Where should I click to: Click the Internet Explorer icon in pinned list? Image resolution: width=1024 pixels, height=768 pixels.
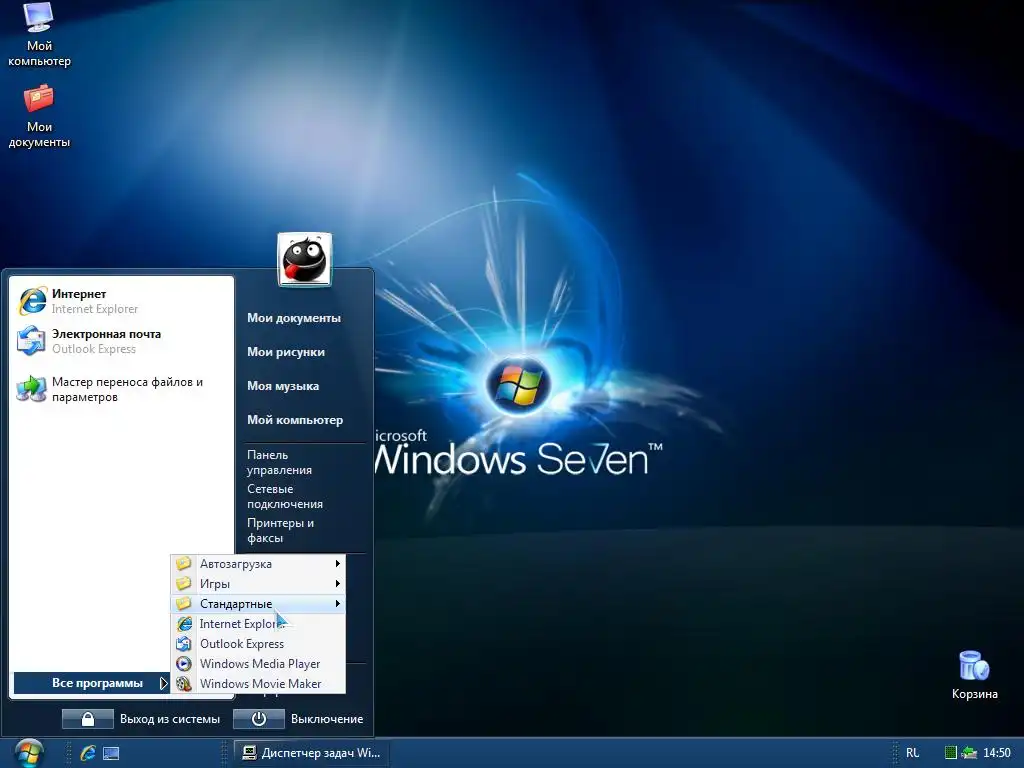tap(31, 301)
